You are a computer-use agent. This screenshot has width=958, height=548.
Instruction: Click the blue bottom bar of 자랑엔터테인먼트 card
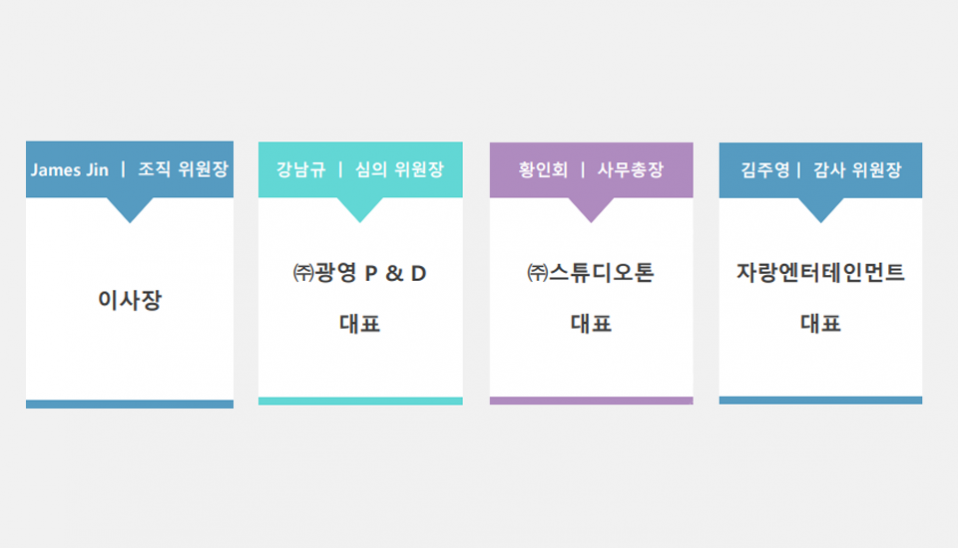coord(821,400)
